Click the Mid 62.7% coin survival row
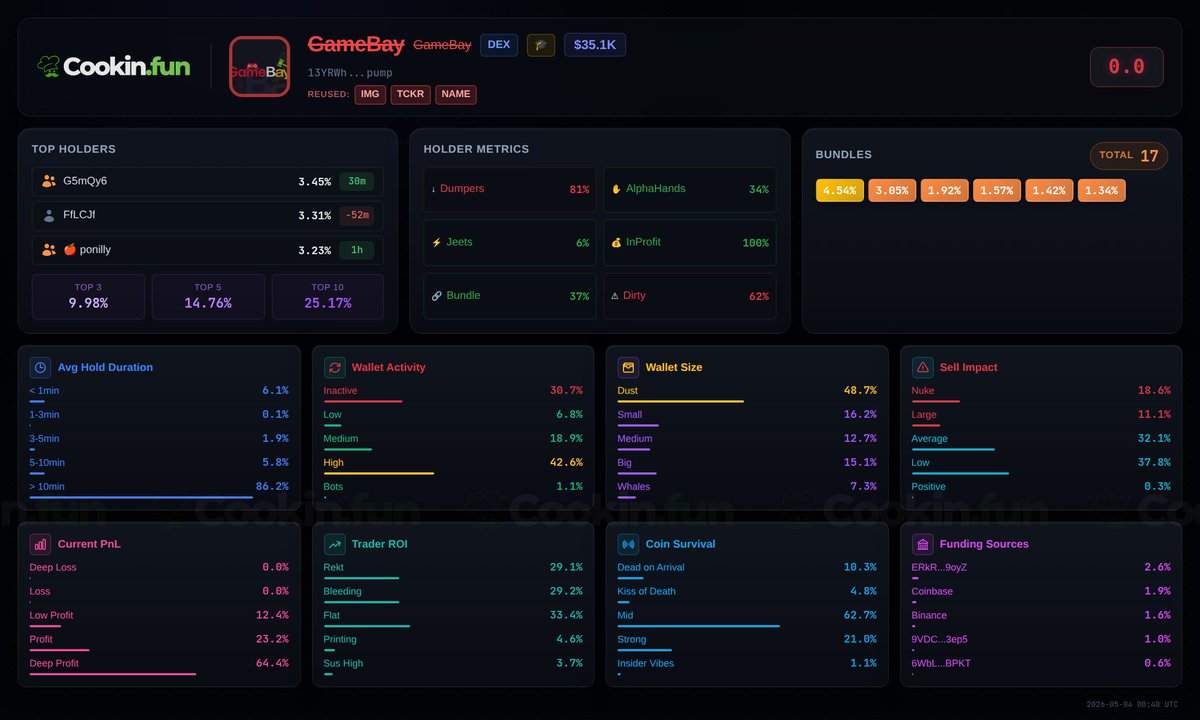The height and width of the screenshot is (720, 1200). coord(747,617)
